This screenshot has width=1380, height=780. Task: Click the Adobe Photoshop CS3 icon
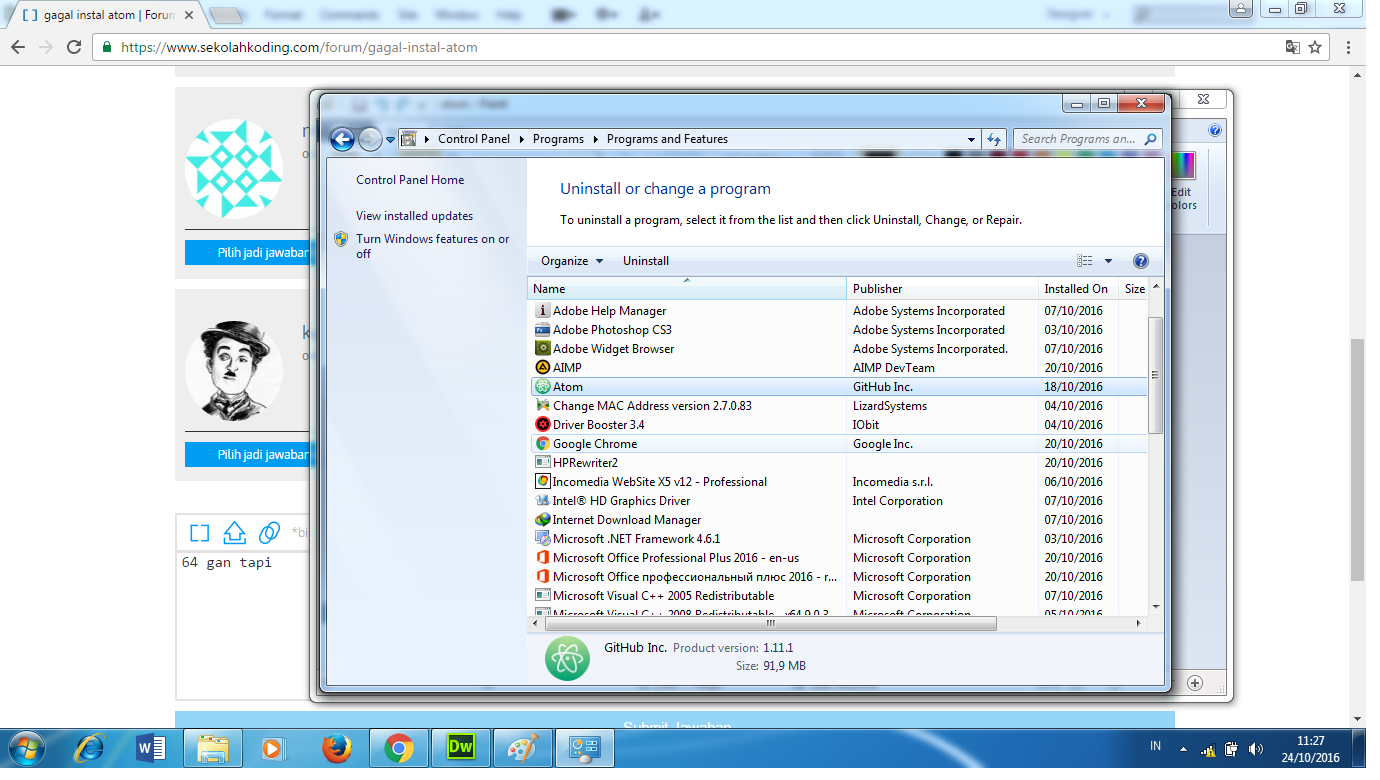coord(543,329)
